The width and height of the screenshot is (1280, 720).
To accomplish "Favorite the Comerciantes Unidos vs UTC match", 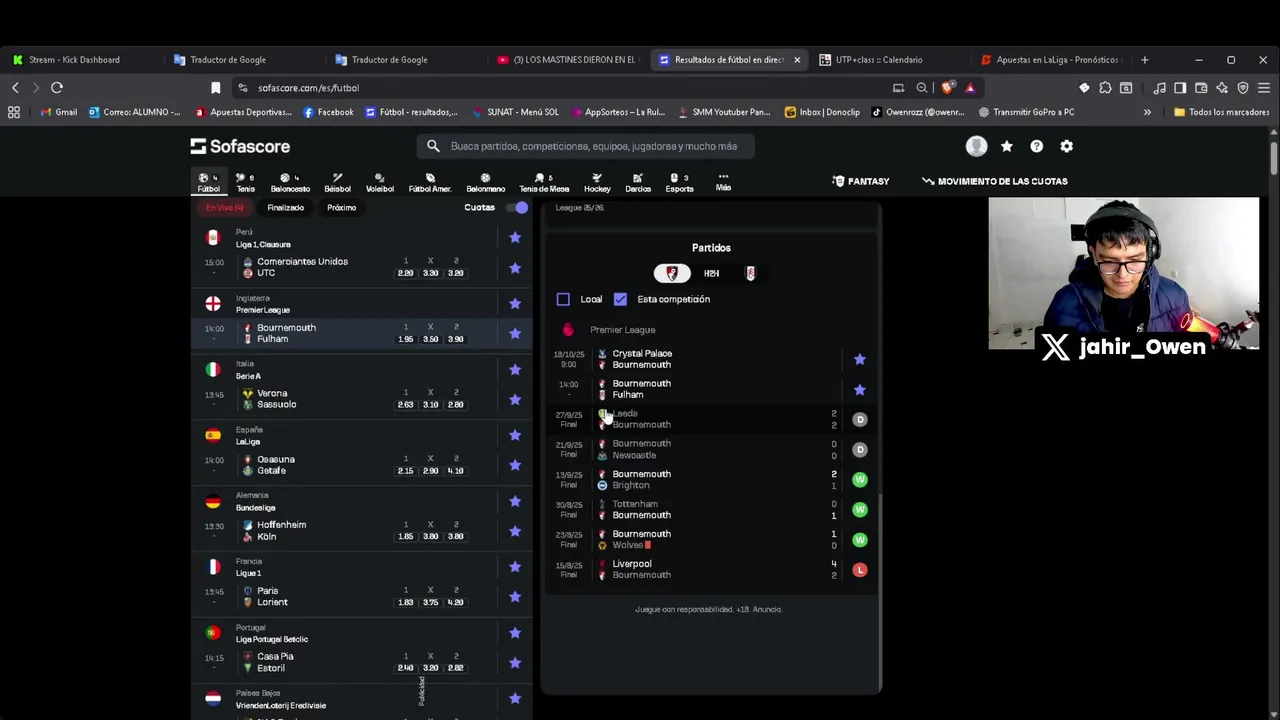I will click(515, 268).
